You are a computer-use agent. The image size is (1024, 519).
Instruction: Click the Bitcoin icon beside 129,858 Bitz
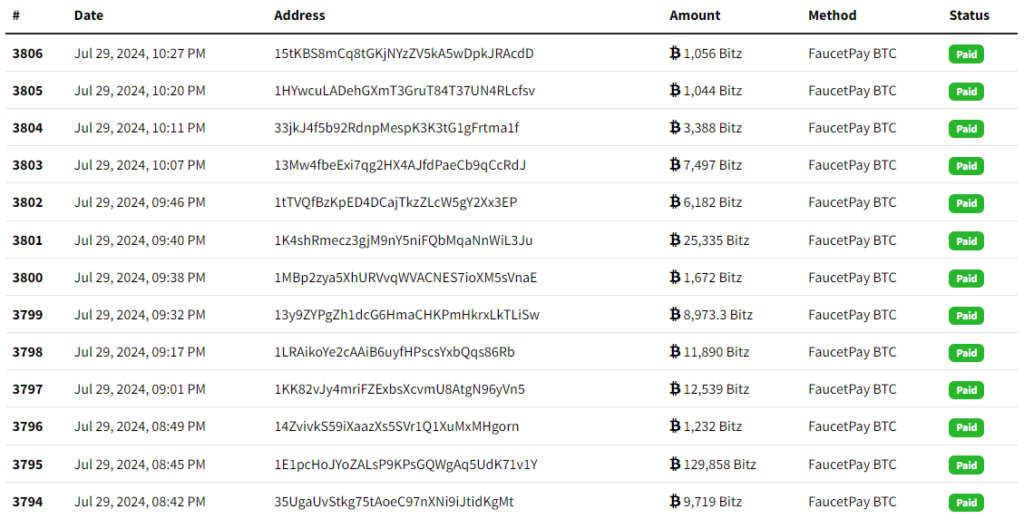click(x=675, y=464)
